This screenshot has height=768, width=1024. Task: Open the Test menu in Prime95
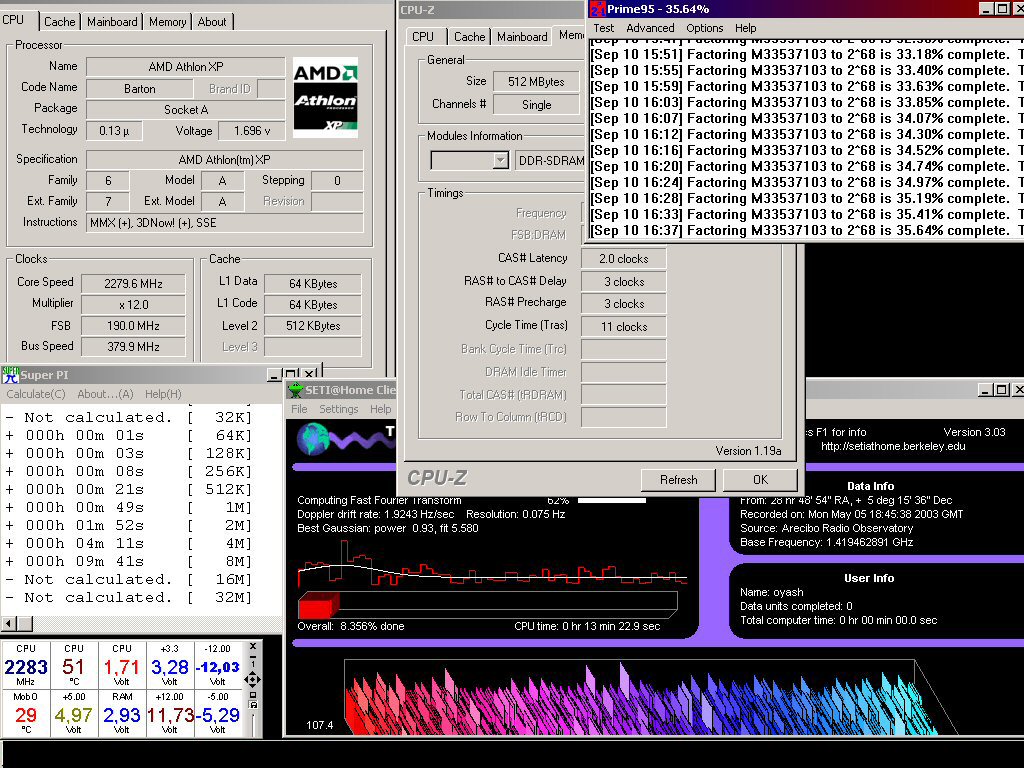(x=603, y=28)
